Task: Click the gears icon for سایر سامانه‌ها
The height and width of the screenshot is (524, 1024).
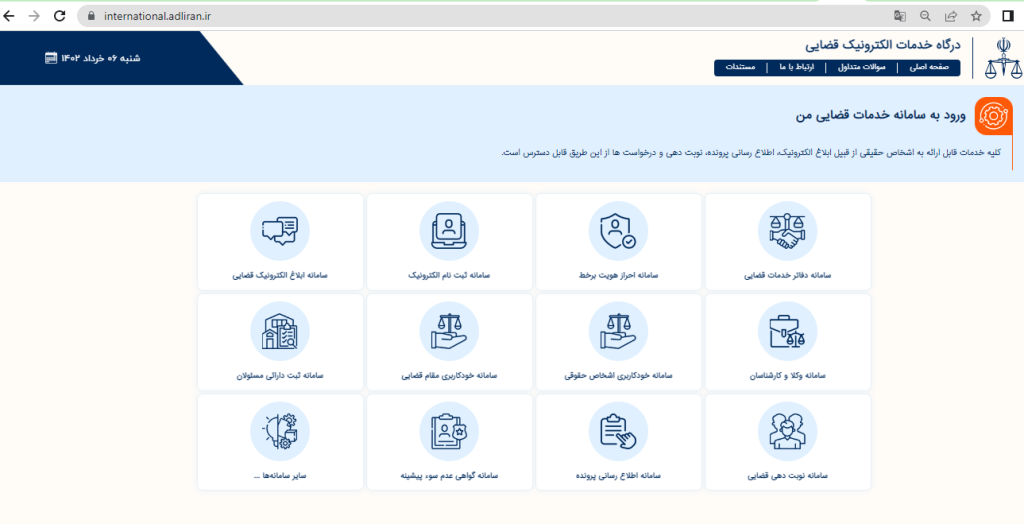Action: [279, 432]
